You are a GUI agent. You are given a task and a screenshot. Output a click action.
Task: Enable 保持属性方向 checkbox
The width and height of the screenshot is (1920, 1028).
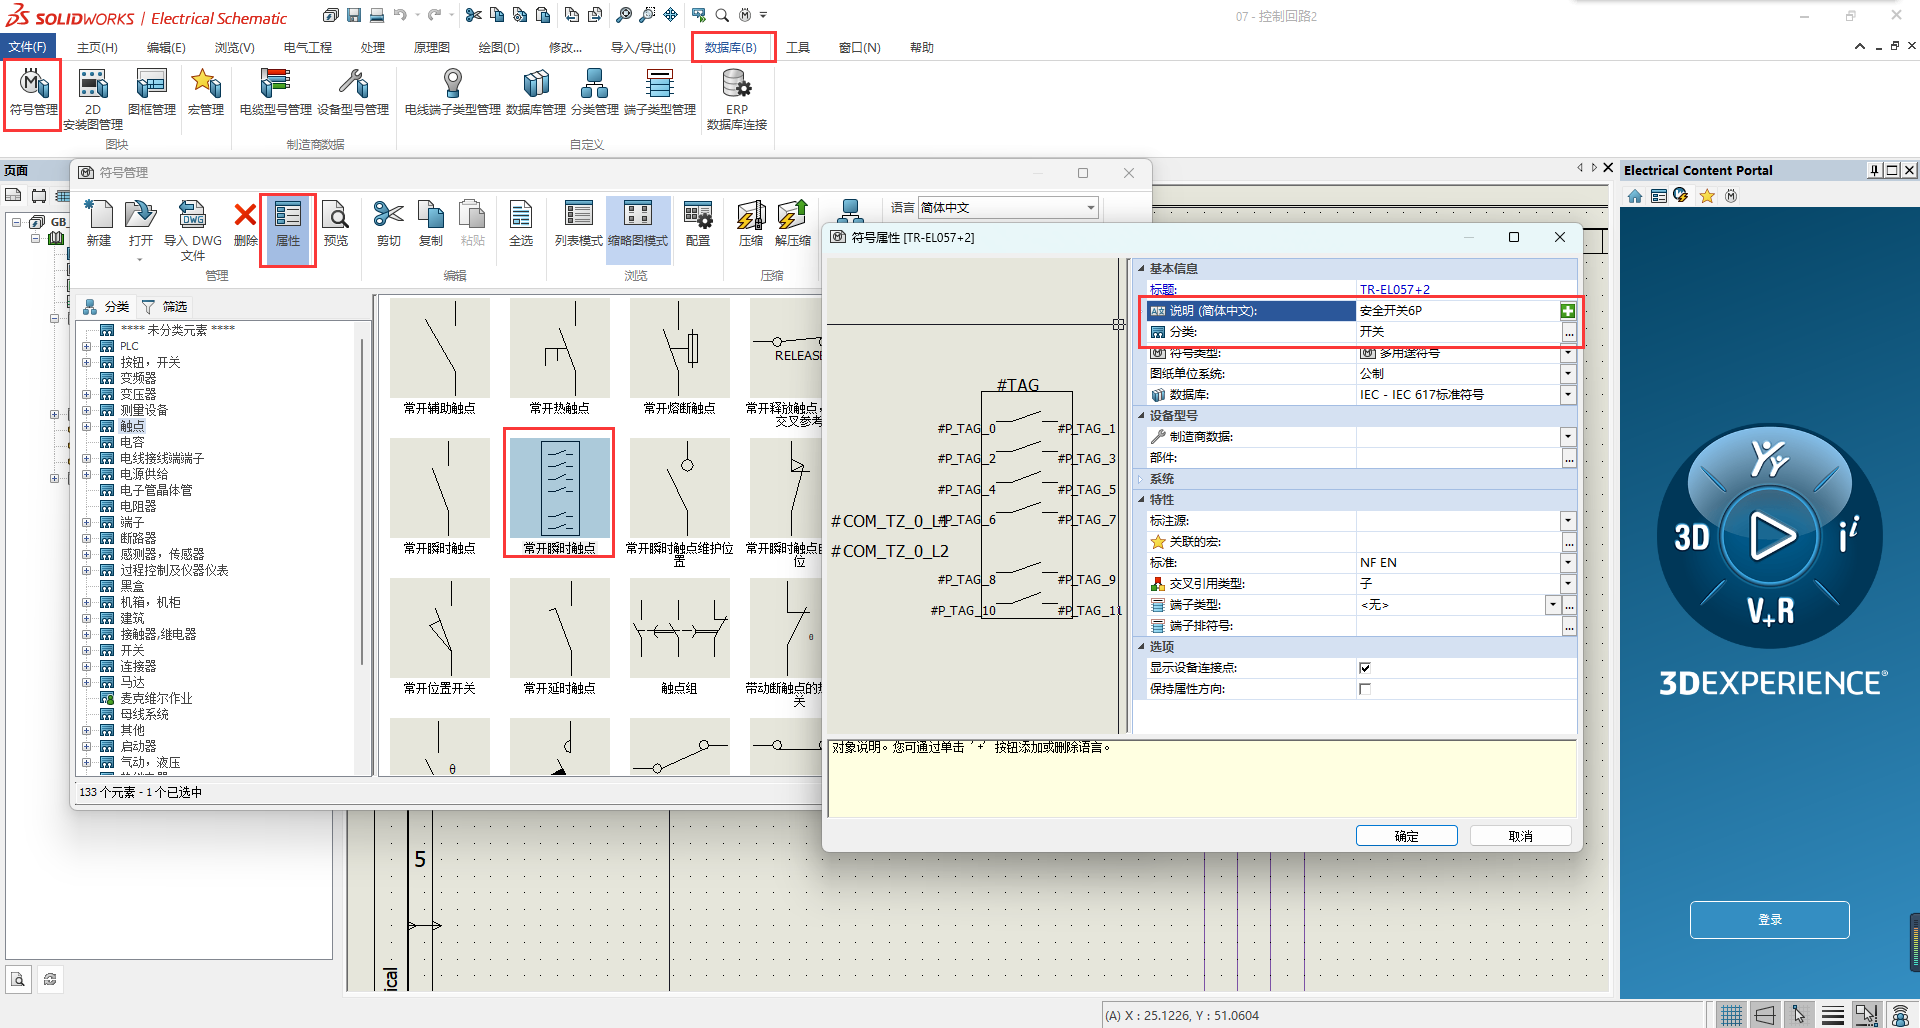pyautogui.click(x=1365, y=689)
